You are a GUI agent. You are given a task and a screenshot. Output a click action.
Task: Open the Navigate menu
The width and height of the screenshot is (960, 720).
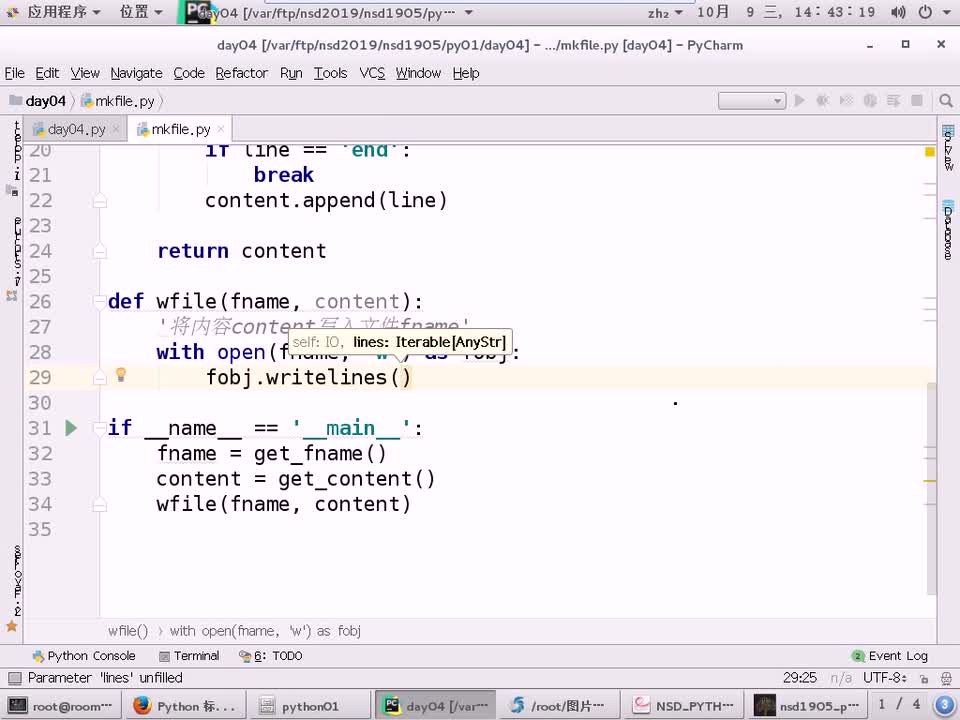coord(137,73)
